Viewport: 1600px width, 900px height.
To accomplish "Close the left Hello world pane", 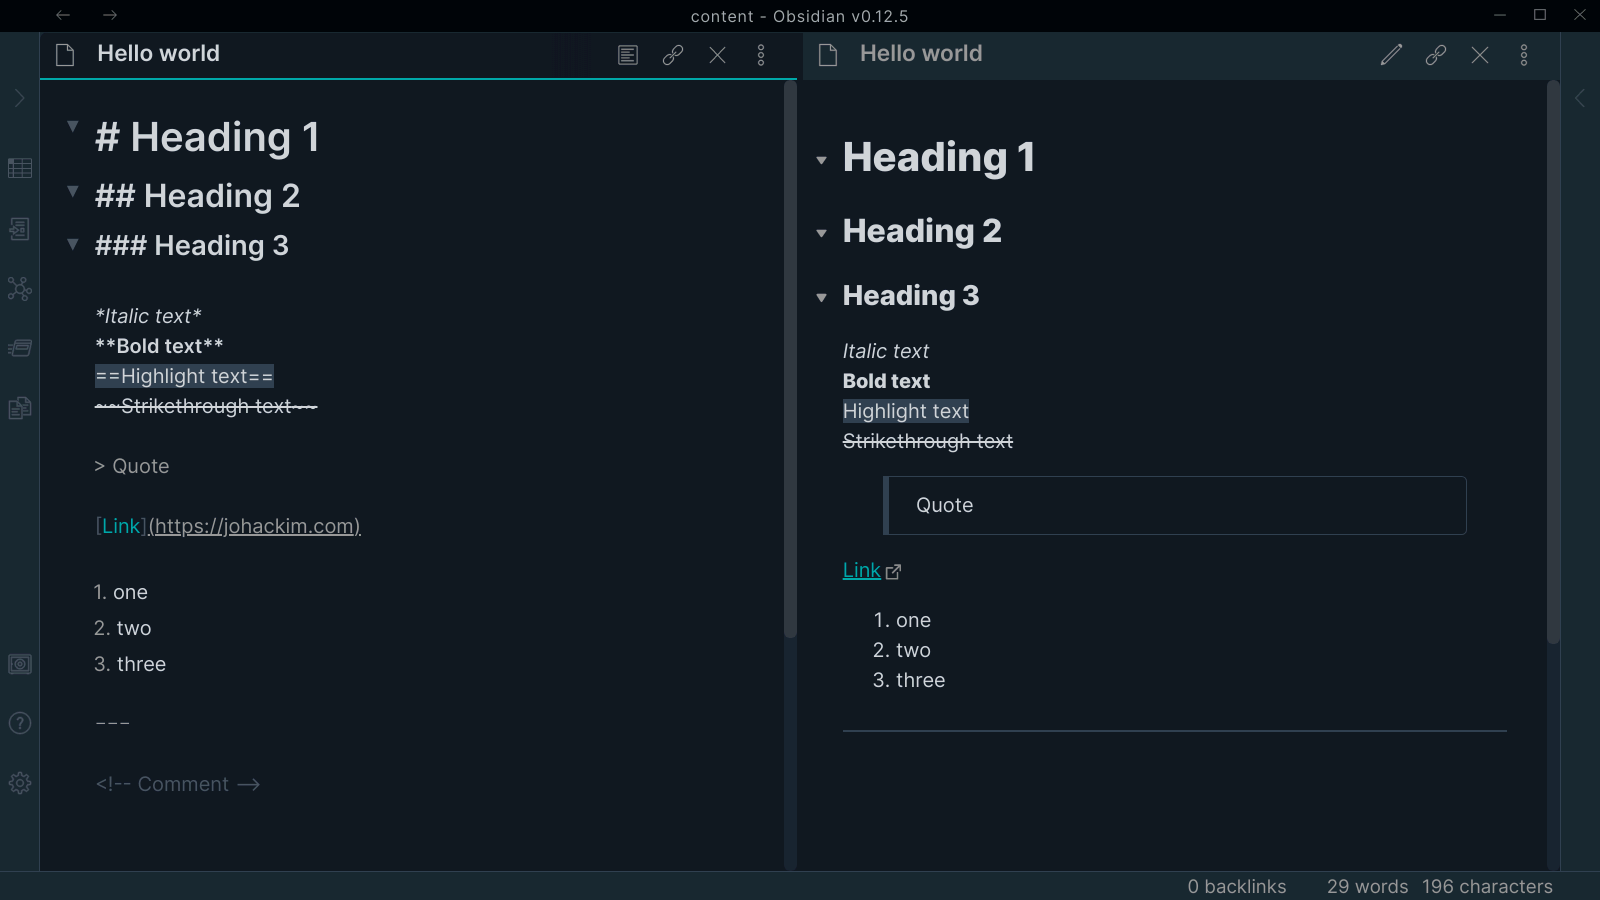I will [x=718, y=55].
